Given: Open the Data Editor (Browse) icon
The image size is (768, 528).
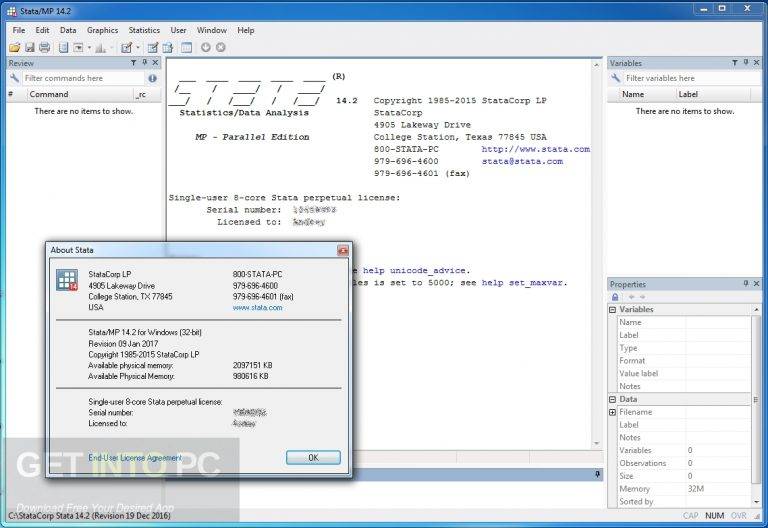Looking at the screenshot, I should pyautogui.click(x=168, y=48).
